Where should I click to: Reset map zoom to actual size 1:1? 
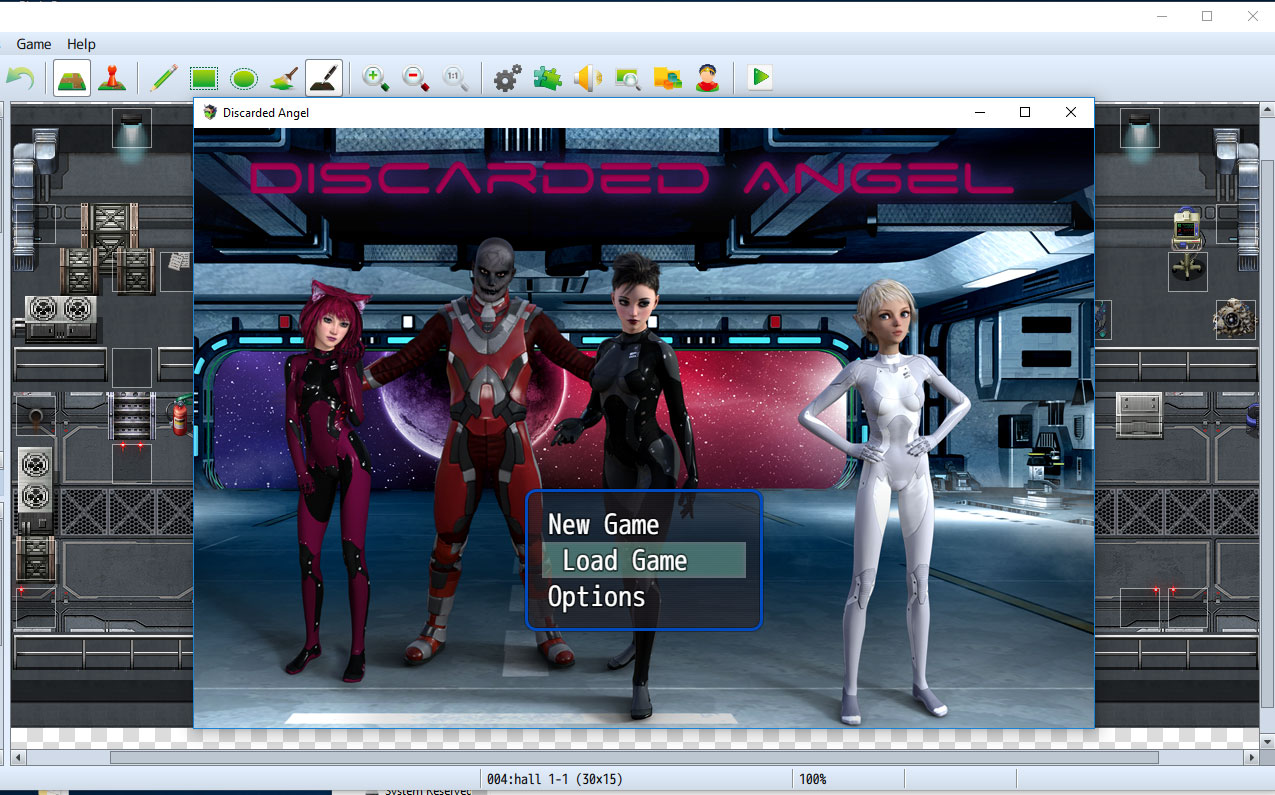click(x=456, y=78)
